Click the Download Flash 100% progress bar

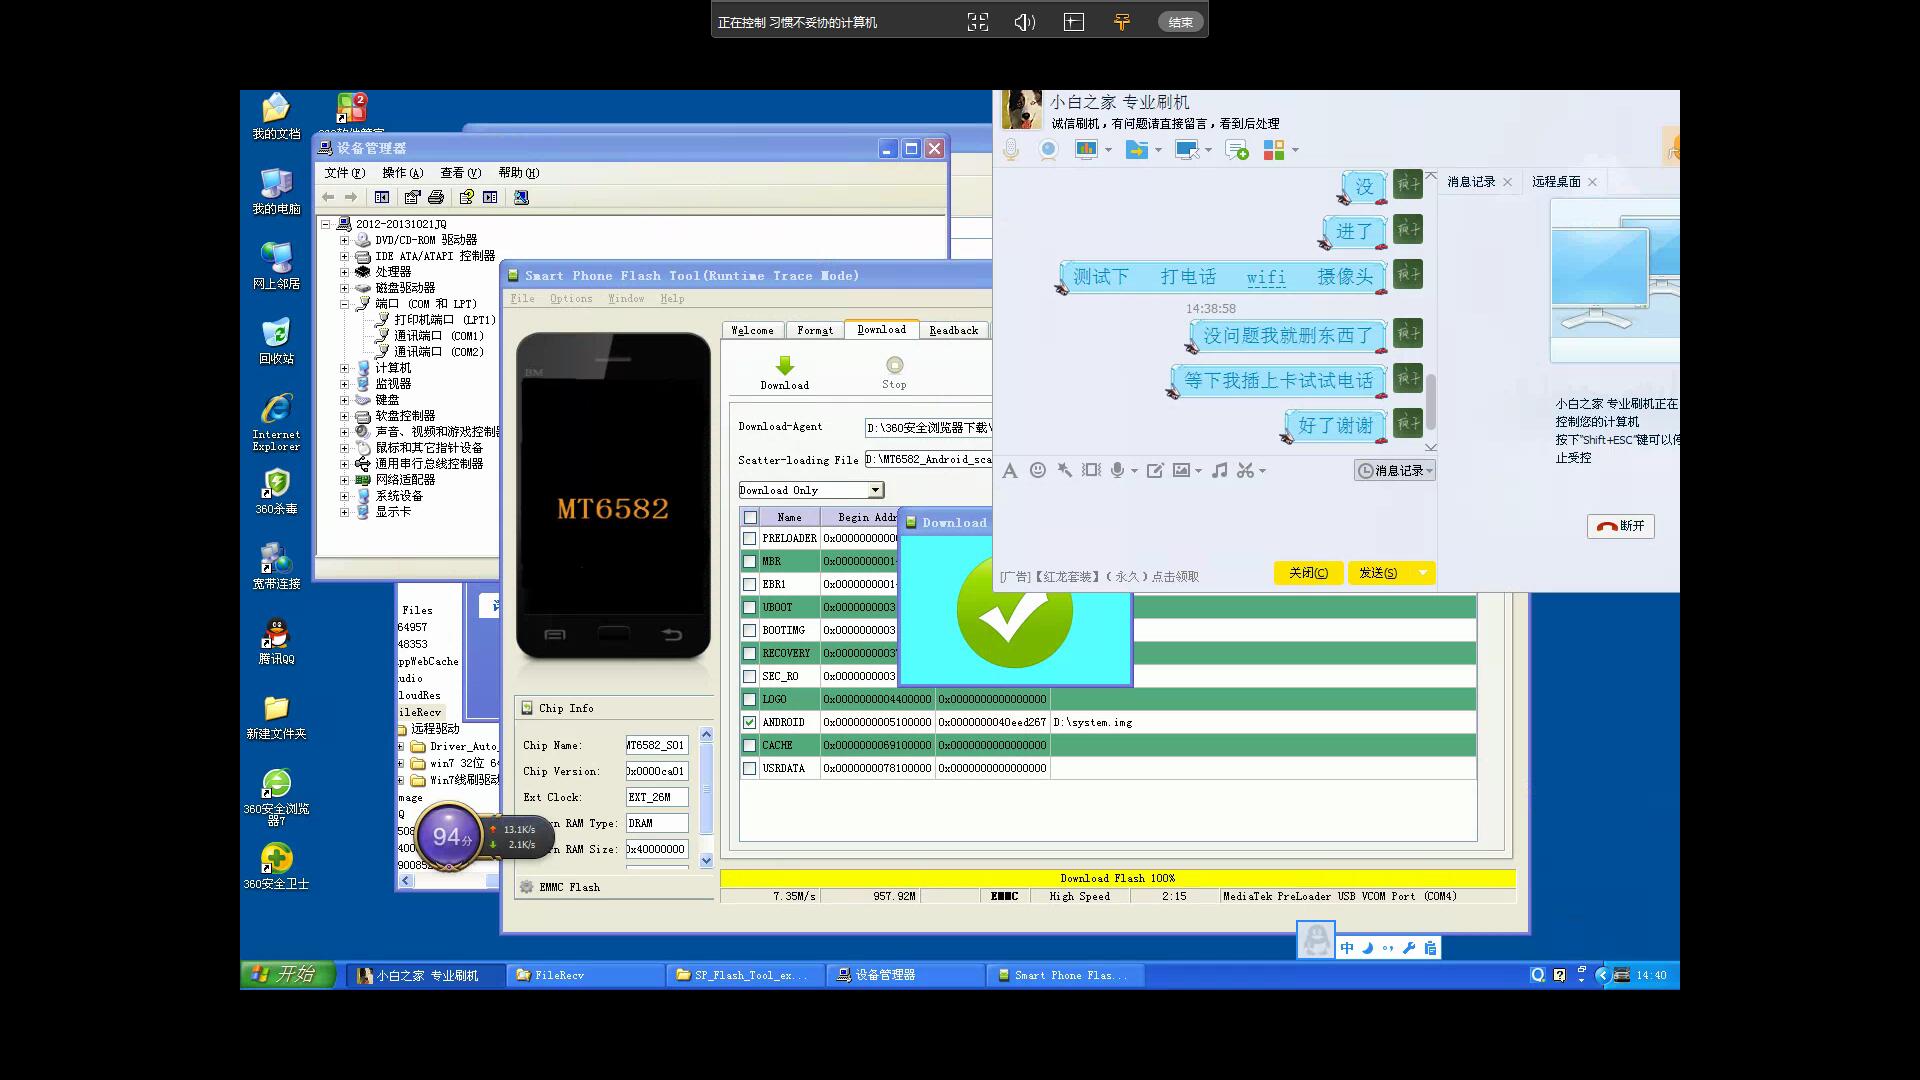click(1118, 878)
